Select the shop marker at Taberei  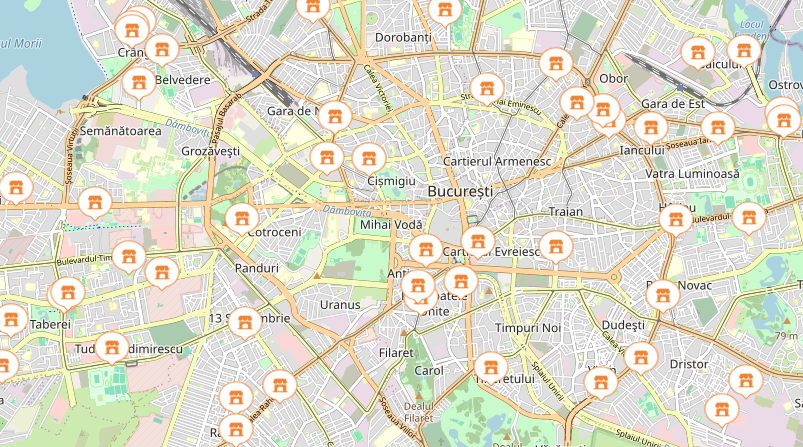point(11,320)
